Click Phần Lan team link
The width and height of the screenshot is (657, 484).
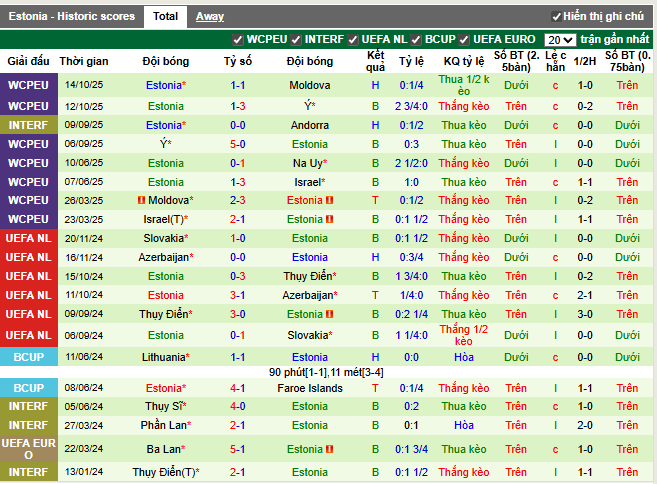(x=166, y=425)
